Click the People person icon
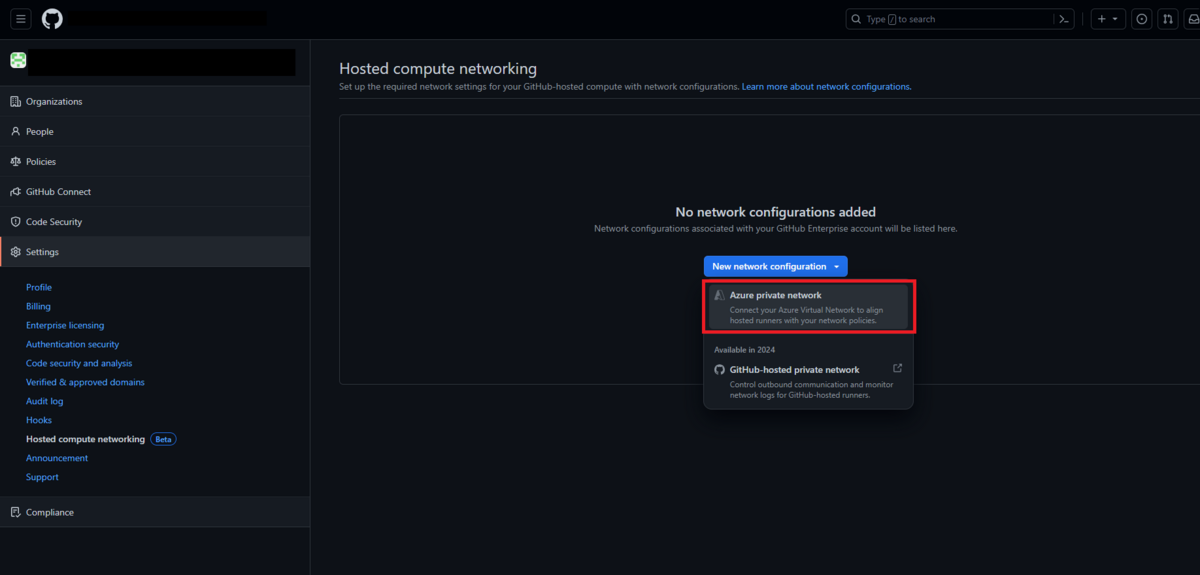 15,131
